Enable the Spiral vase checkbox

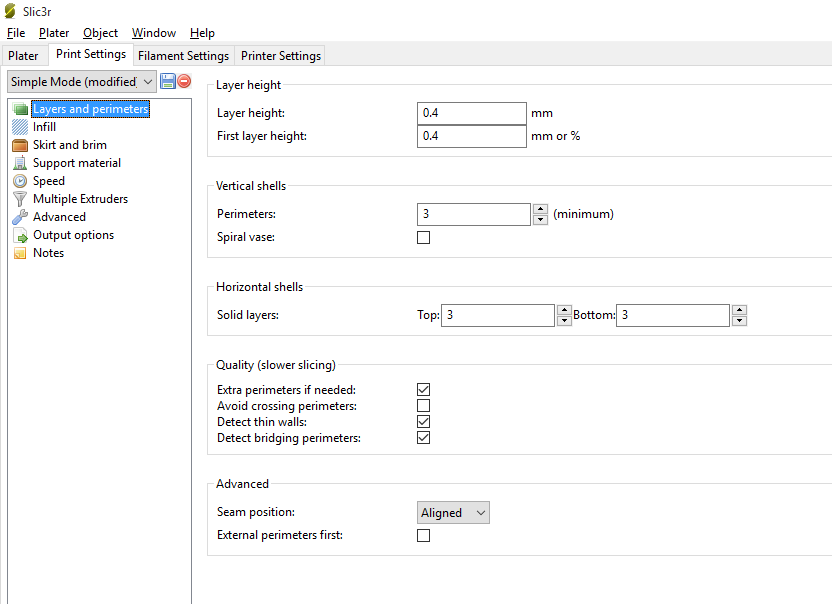[423, 238]
